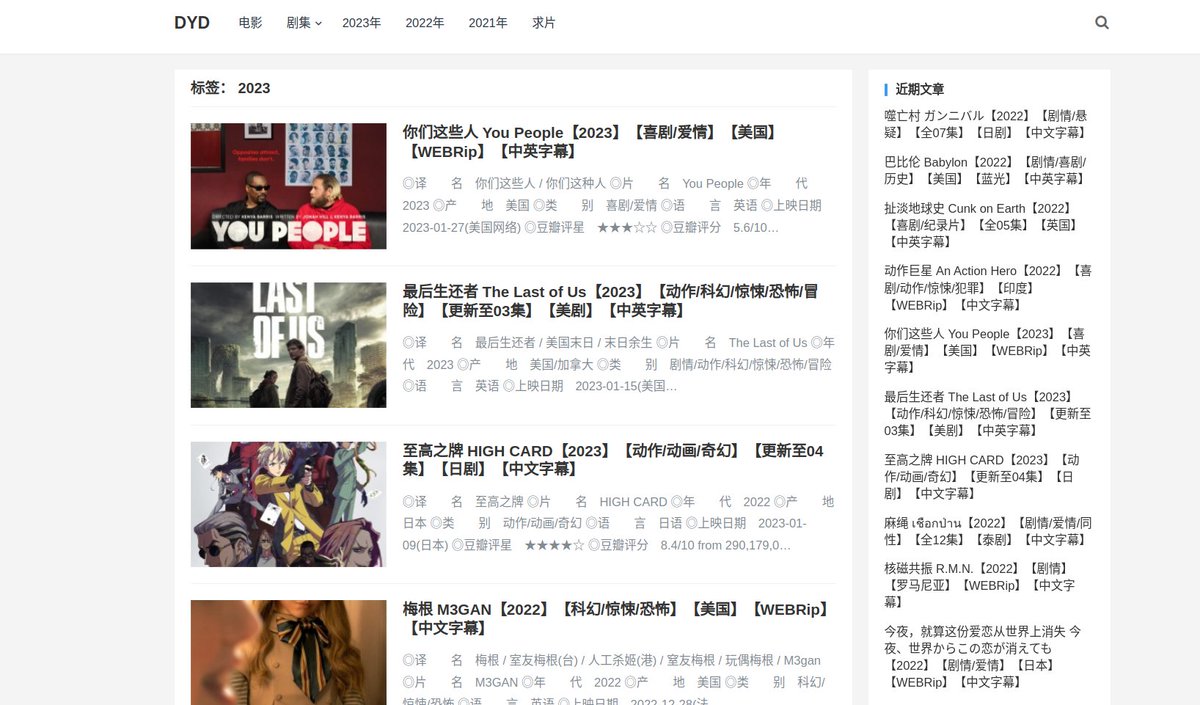Open M3GAN poster thumbnail
1200x705 pixels.
[288, 652]
